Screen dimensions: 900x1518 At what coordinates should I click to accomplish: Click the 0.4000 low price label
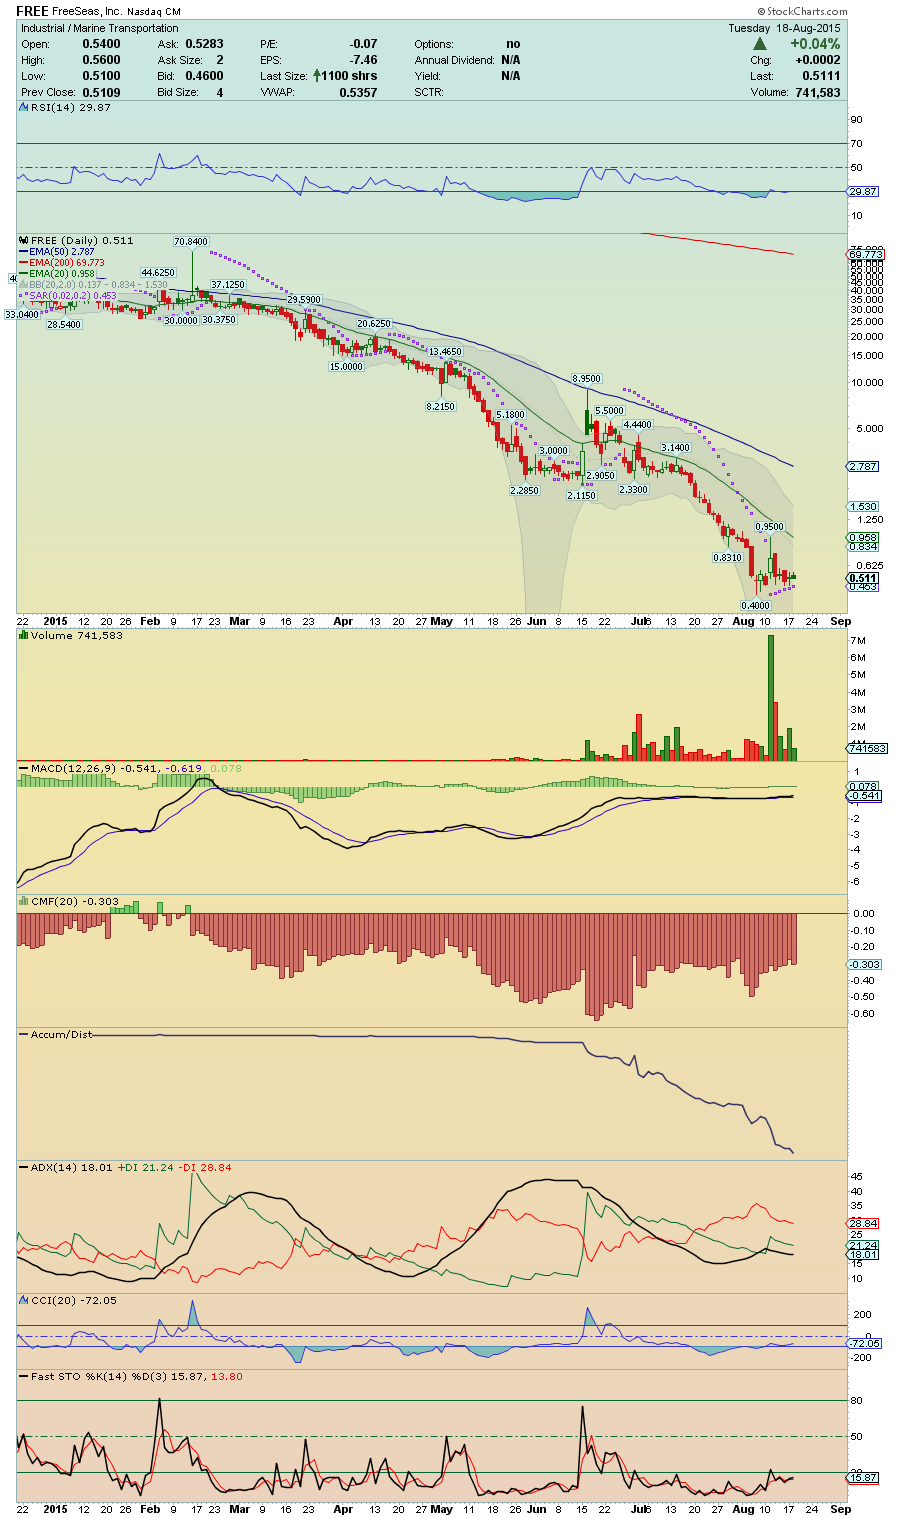755,606
